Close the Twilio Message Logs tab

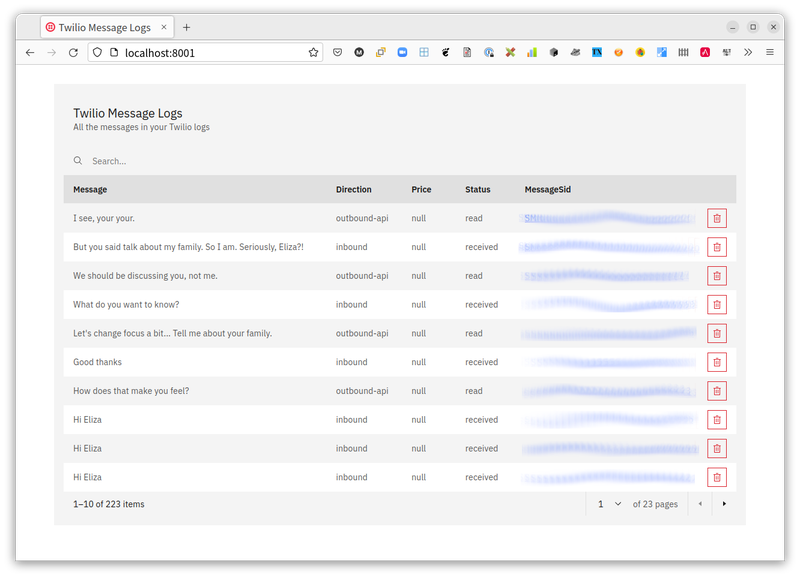164,28
